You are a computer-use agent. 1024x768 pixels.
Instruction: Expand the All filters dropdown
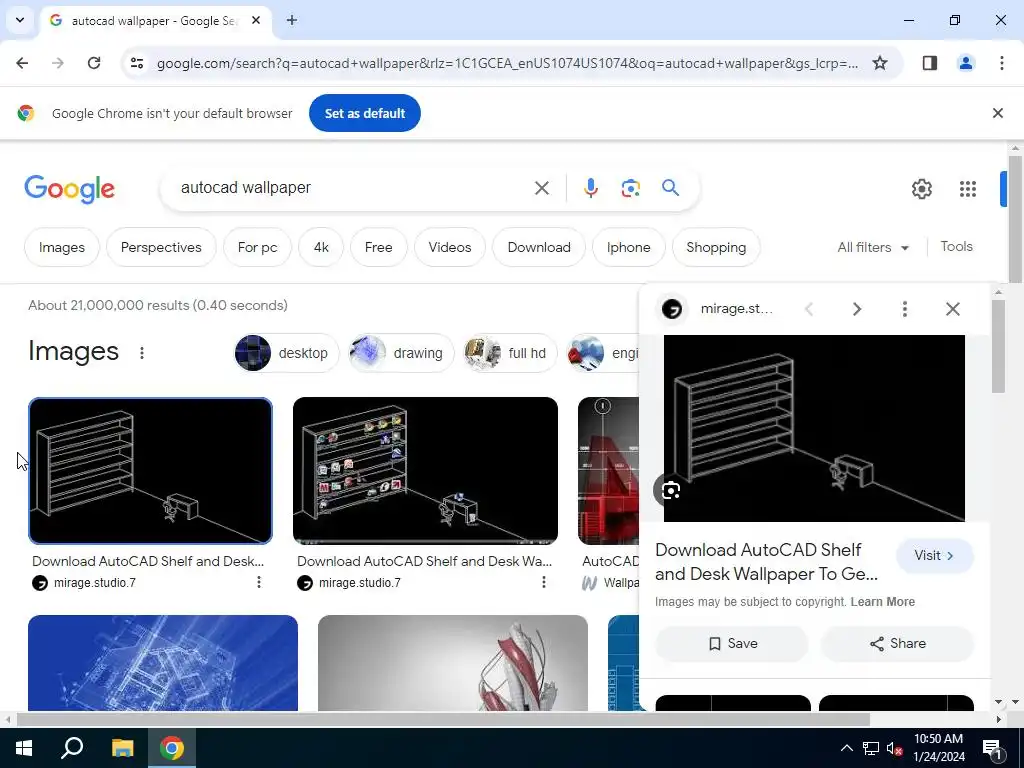(873, 248)
